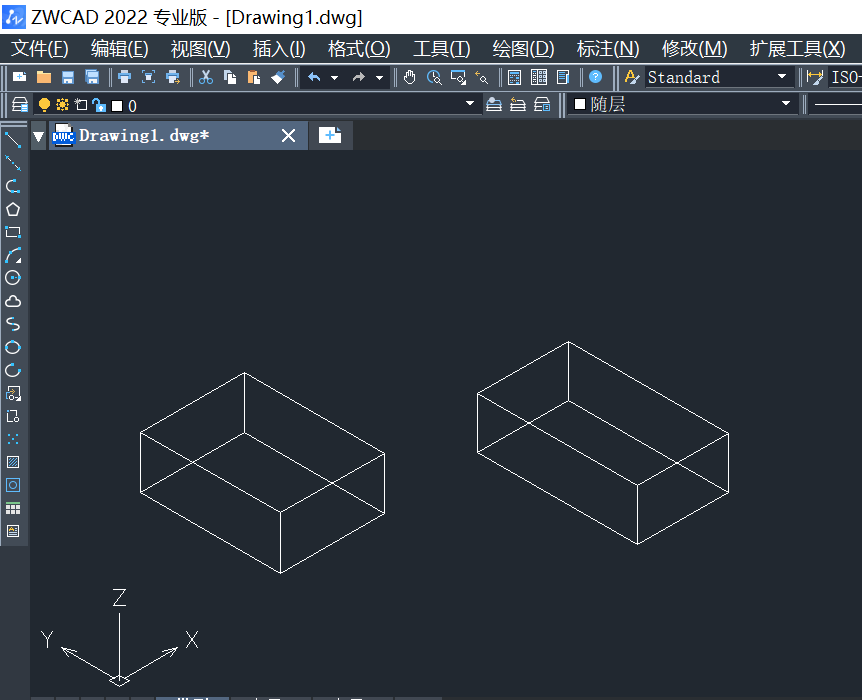Toggle layer 0 lock icon

point(99,104)
